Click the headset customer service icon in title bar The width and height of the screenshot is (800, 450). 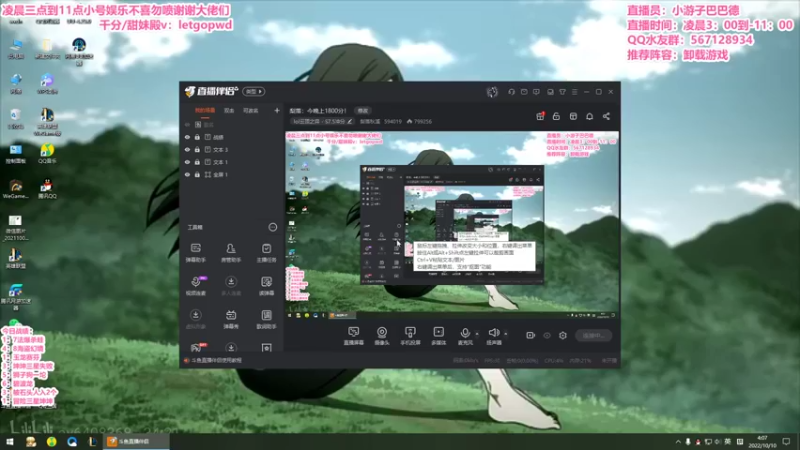511,92
